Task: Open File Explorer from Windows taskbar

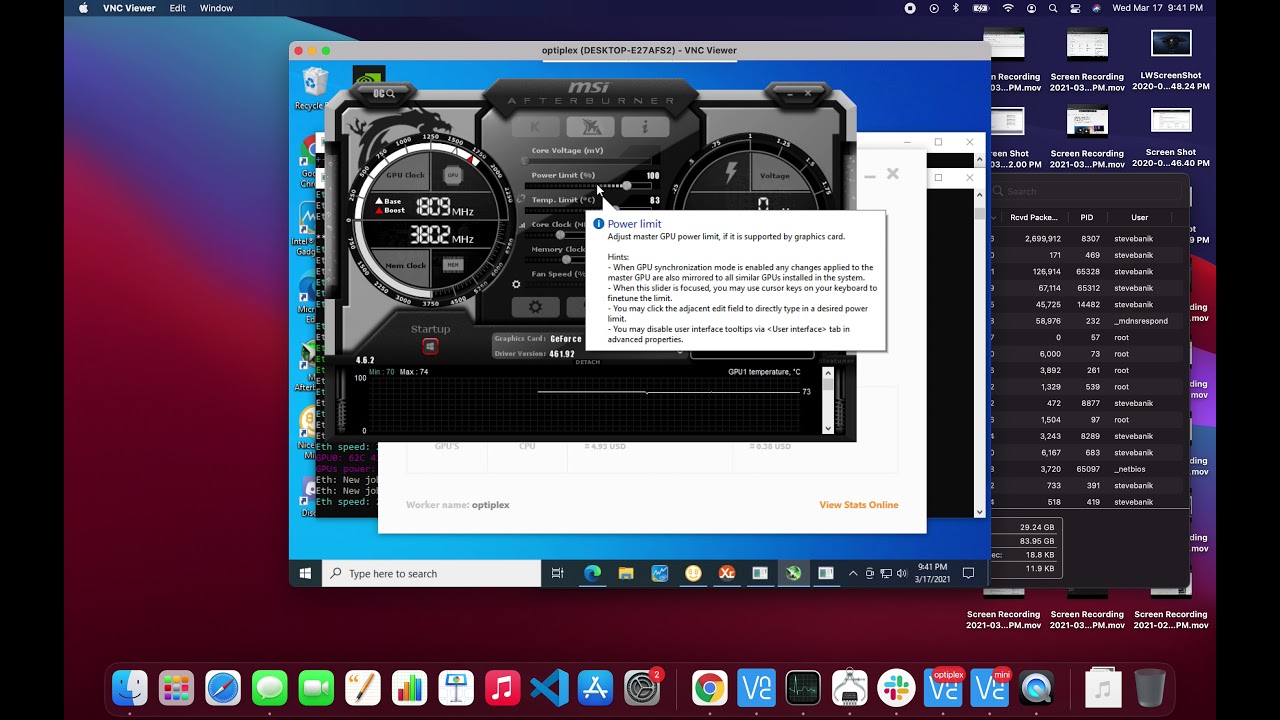Action: (626, 573)
